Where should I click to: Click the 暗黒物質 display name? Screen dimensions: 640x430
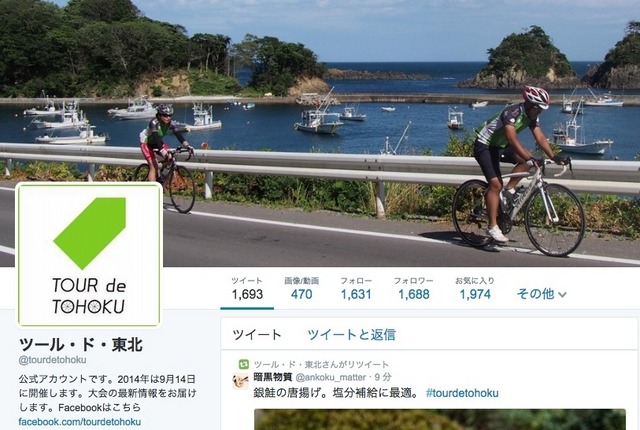273,377
